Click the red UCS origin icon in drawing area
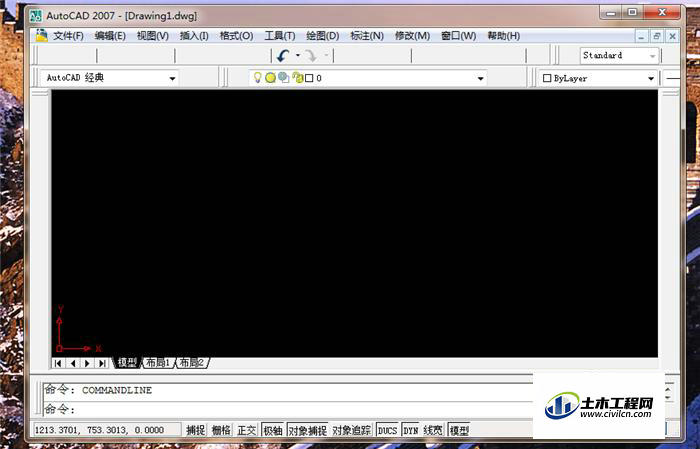 [60, 348]
